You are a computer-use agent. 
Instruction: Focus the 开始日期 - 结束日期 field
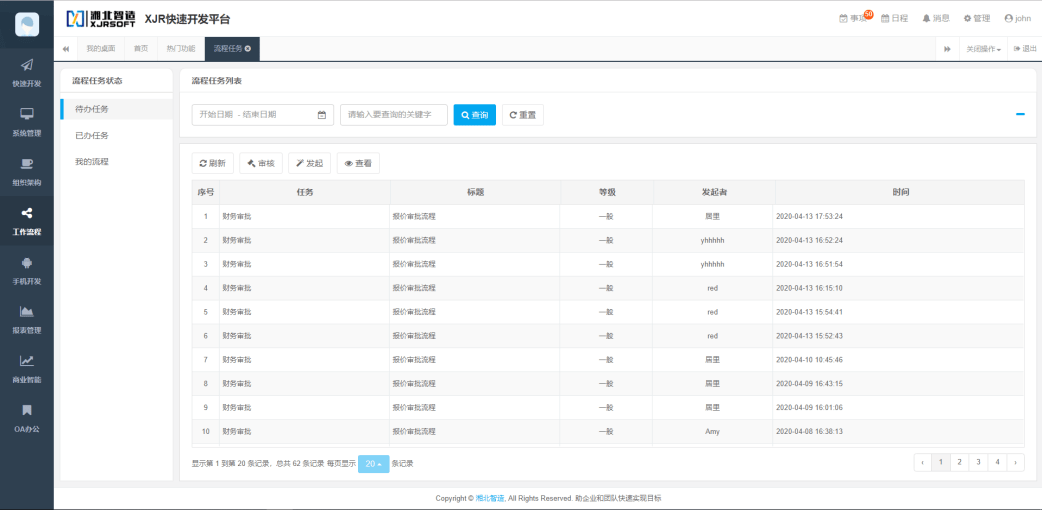pyautogui.click(x=262, y=114)
